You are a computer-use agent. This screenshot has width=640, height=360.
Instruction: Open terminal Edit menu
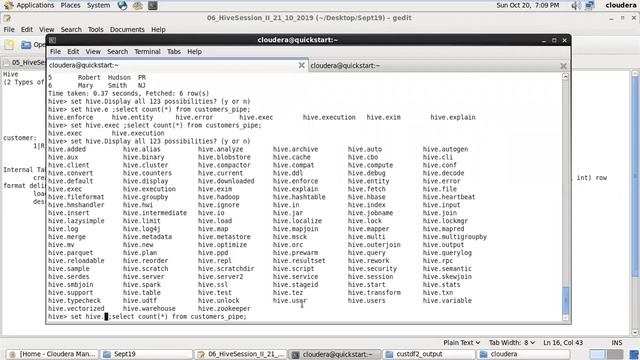(73, 51)
